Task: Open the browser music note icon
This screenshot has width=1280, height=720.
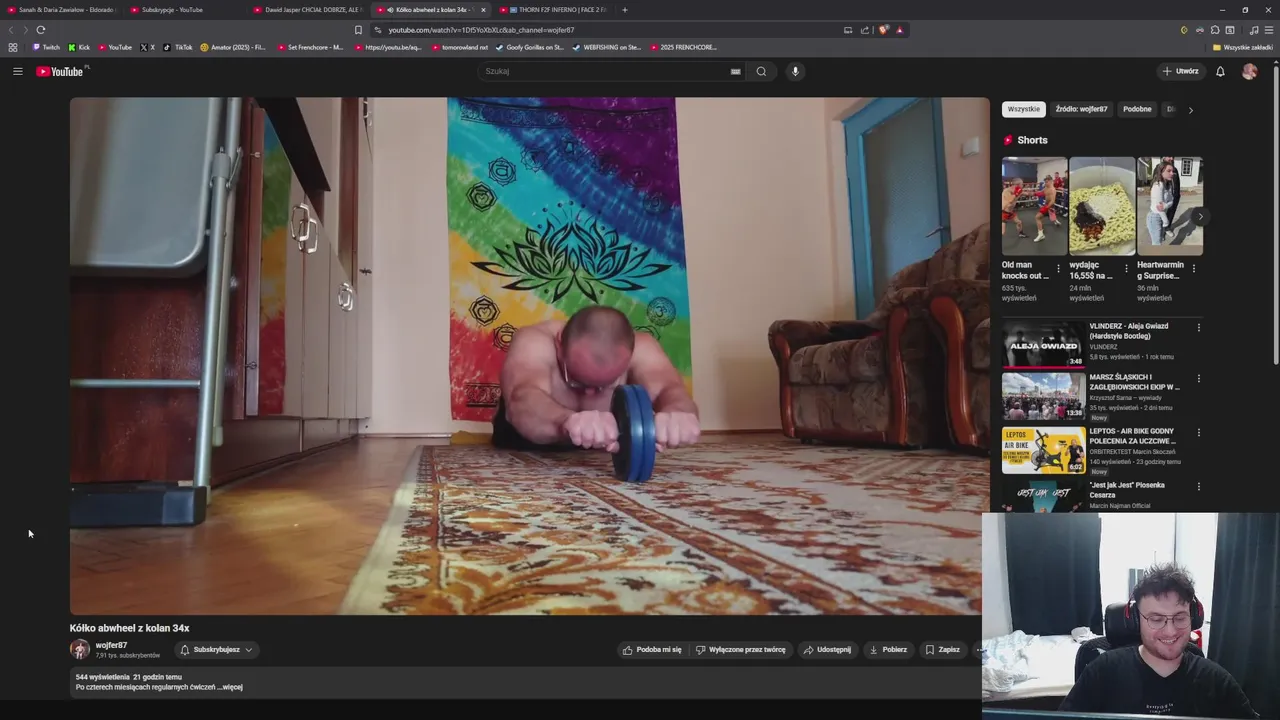Action: pyautogui.click(x=1254, y=30)
